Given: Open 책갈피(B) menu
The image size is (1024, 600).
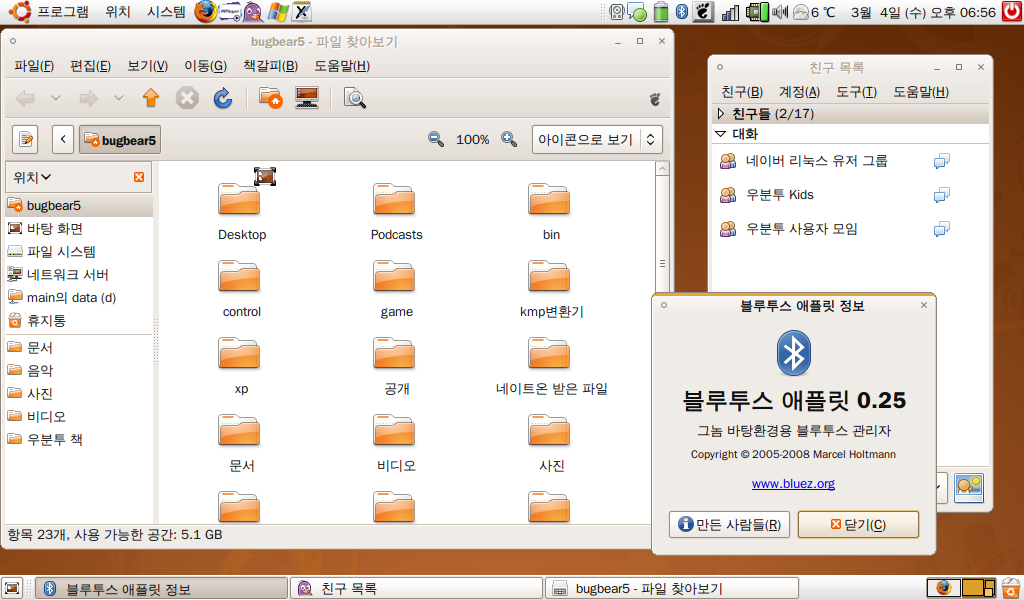Looking at the screenshot, I should pos(270,66).
